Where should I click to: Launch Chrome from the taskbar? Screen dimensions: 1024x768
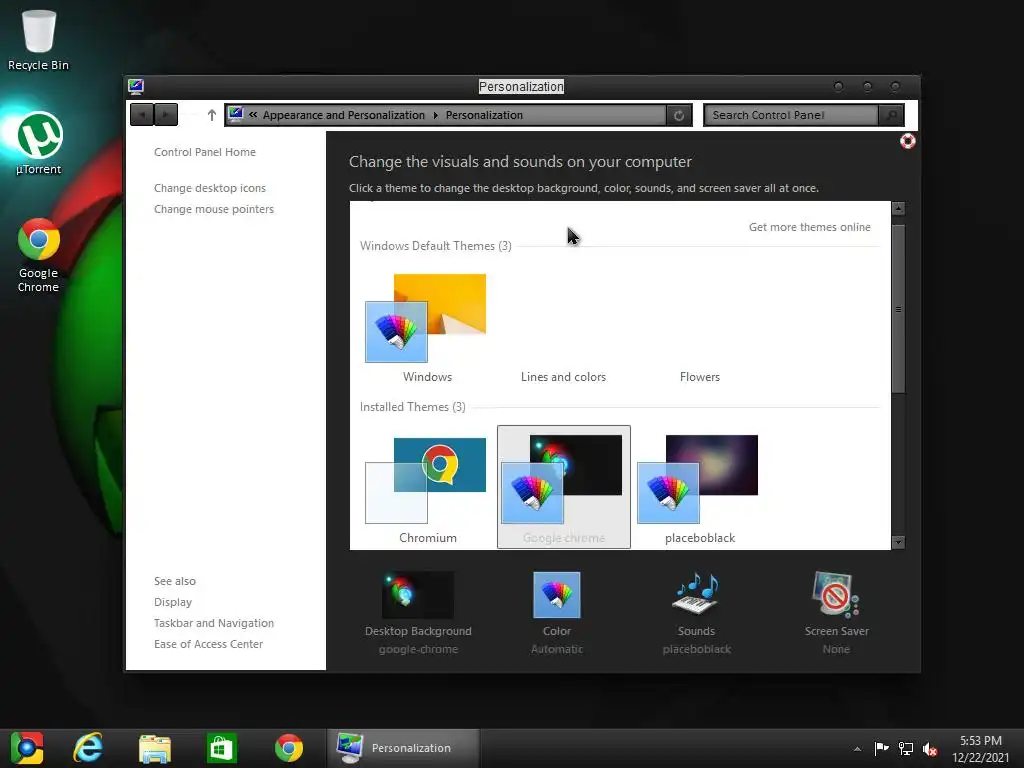(289, 748)
